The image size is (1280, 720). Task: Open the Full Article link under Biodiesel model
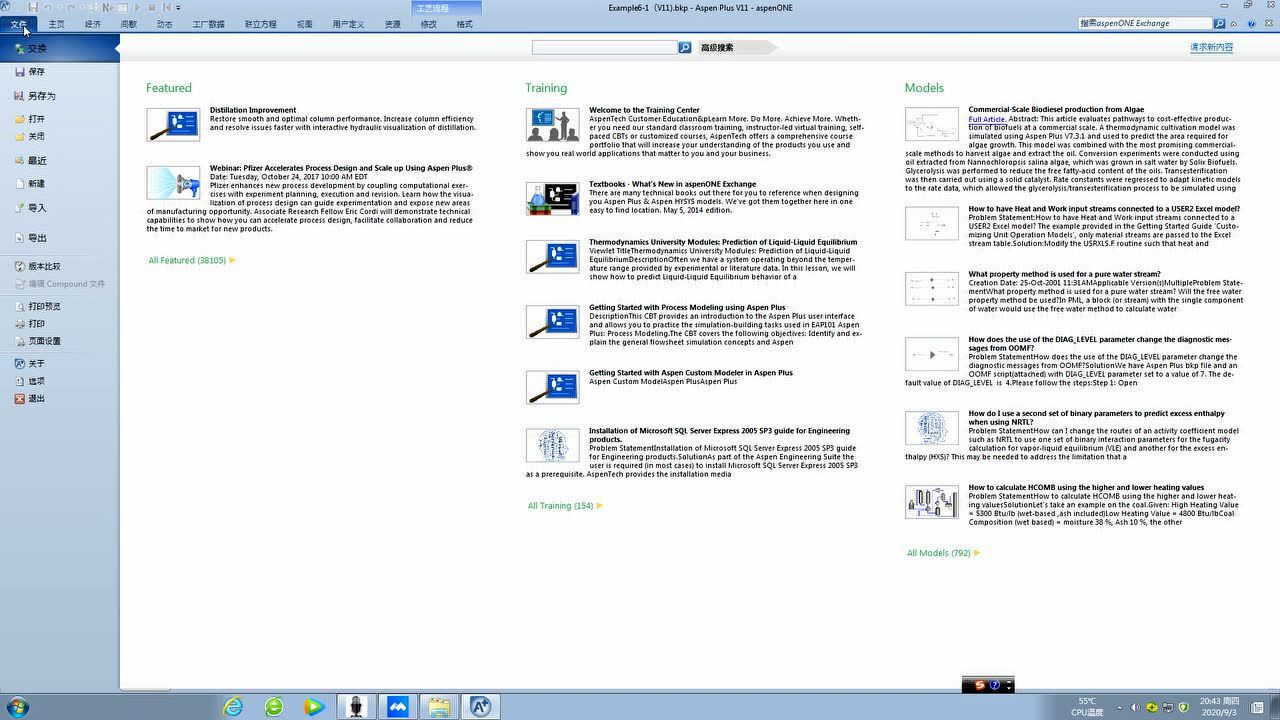tap(986, 119)
